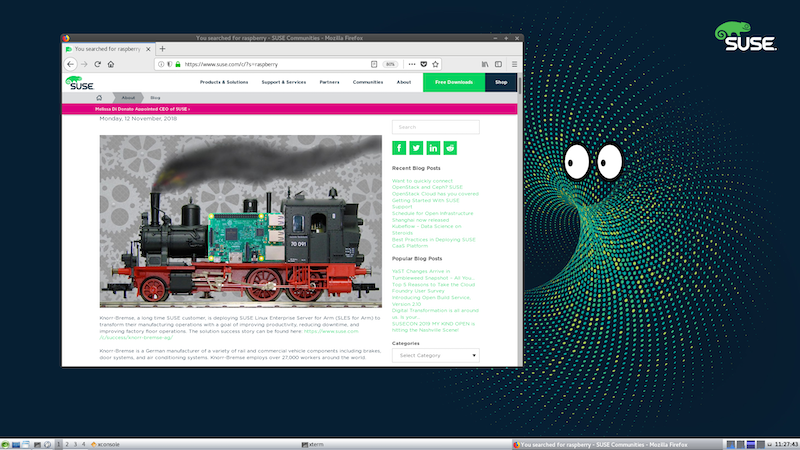
Task: Click the 80% zoom level indicator
Action: coord(390,64)
